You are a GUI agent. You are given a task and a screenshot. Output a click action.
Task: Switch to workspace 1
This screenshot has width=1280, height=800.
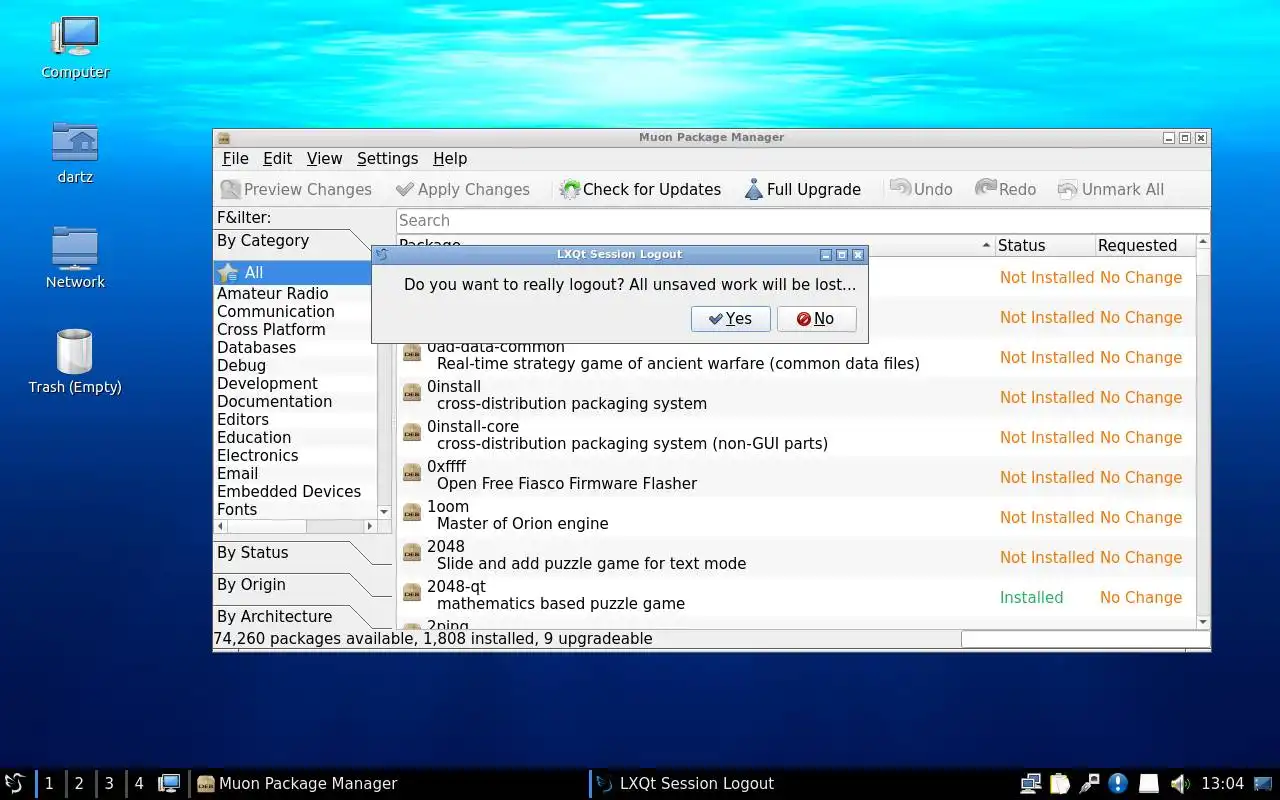click(x=49, y=783)
